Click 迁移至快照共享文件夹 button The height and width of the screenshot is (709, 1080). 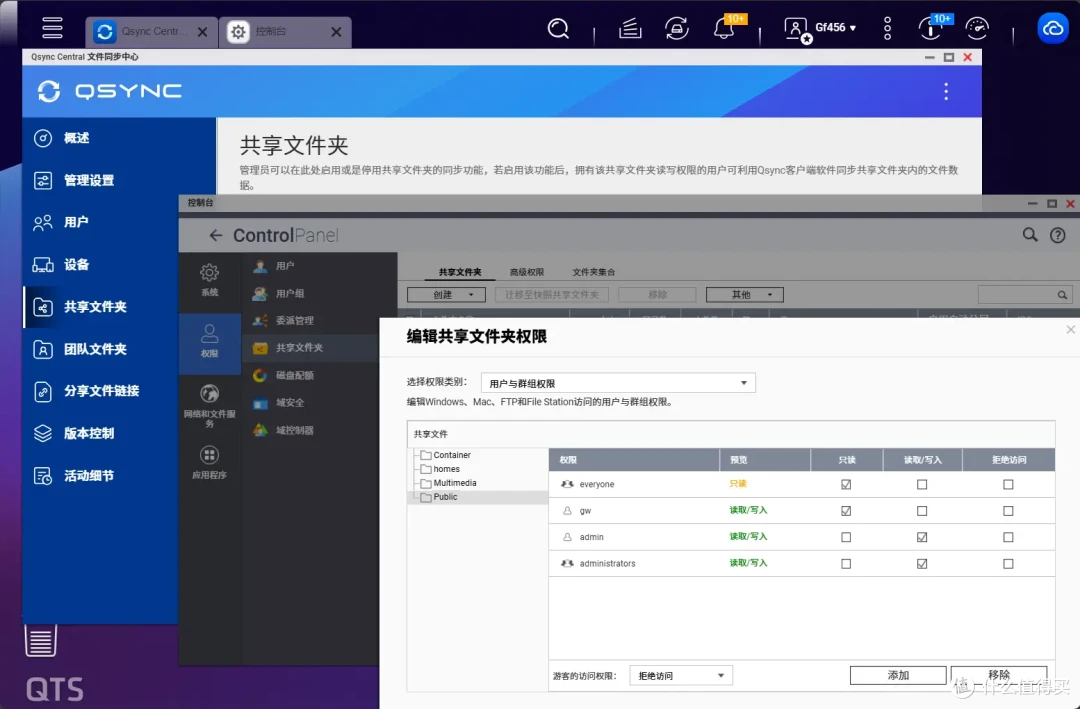(552, 295)
